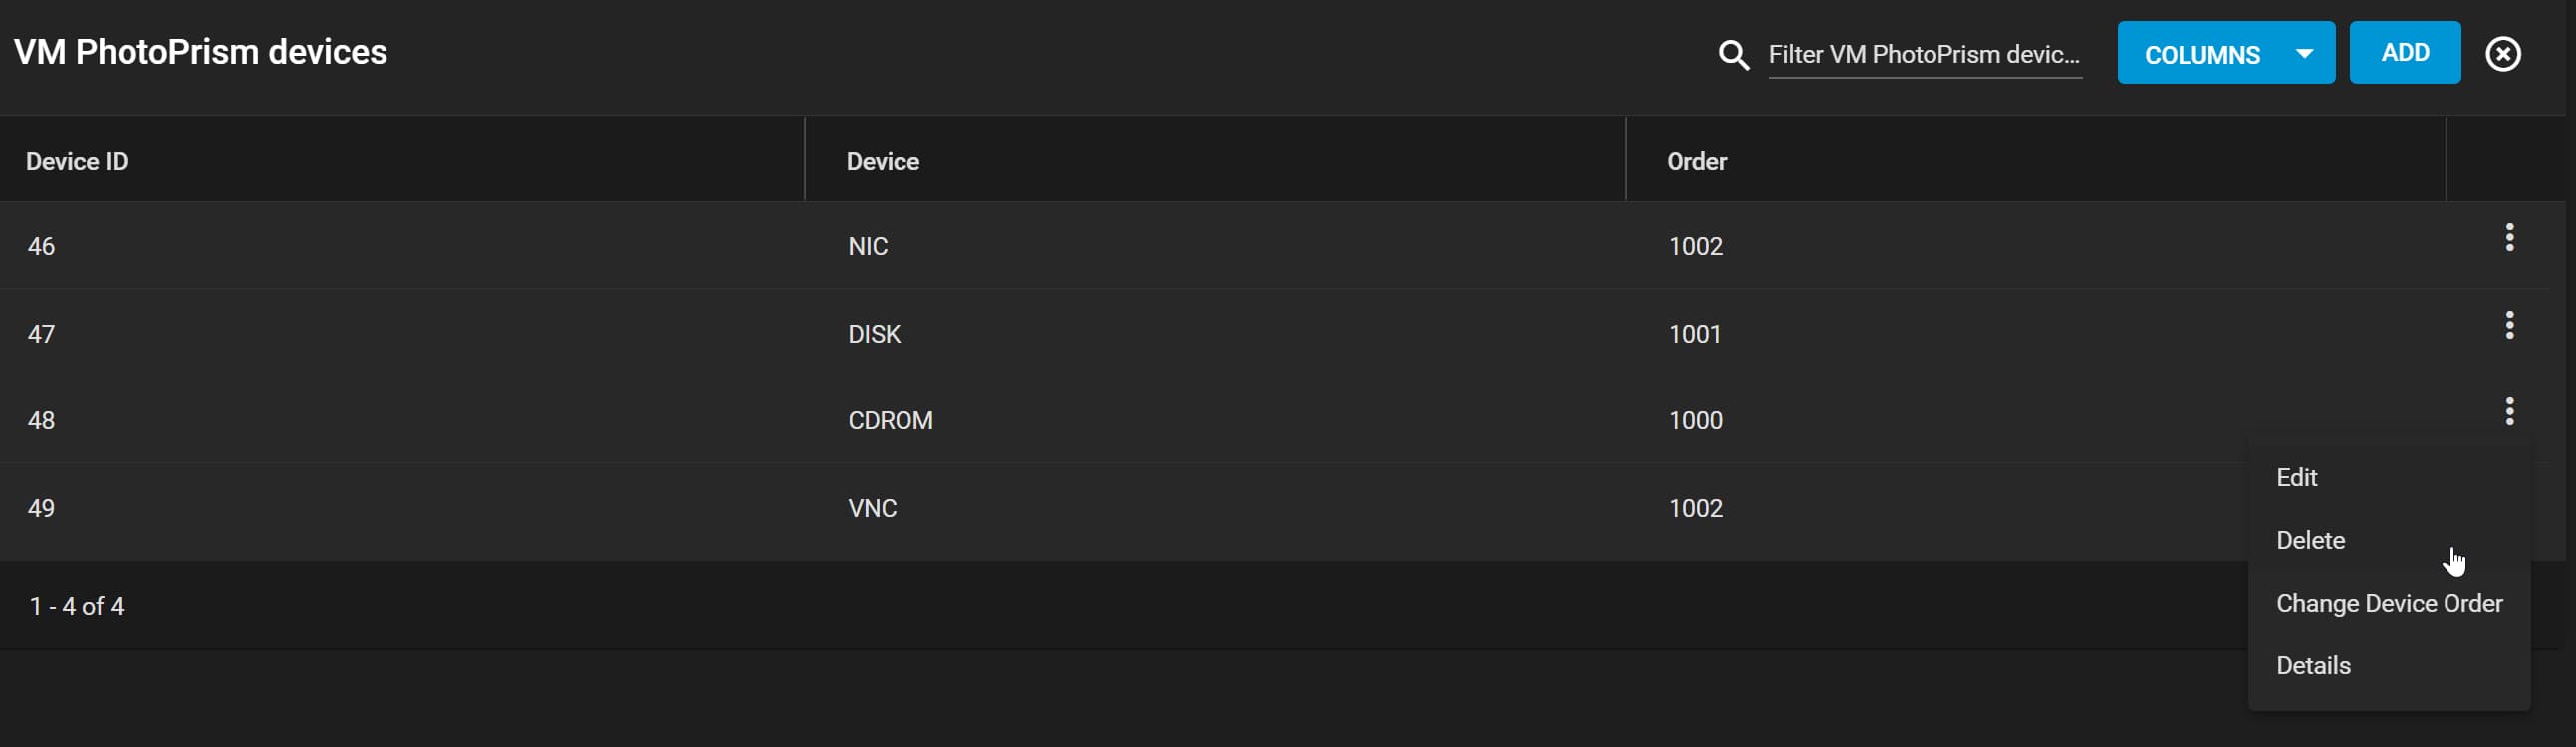Screen dimensions: 2576x747
Task: Select the NIC device row
Action: point(1282,246)
